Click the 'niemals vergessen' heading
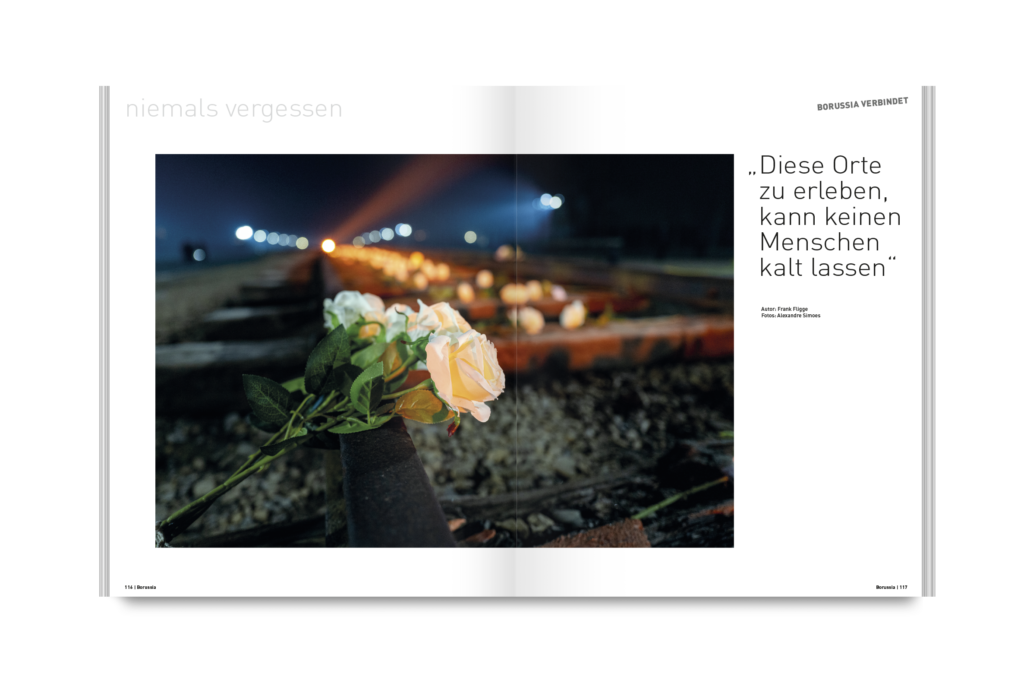 point(234,110)
